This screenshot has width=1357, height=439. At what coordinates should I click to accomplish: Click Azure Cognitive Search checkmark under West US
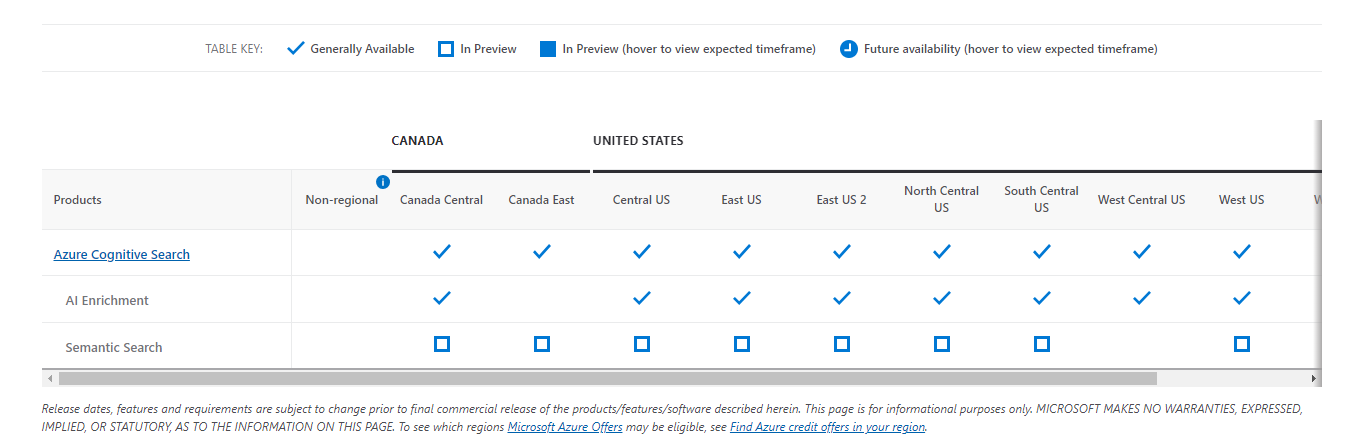(x=1242, y=252)
